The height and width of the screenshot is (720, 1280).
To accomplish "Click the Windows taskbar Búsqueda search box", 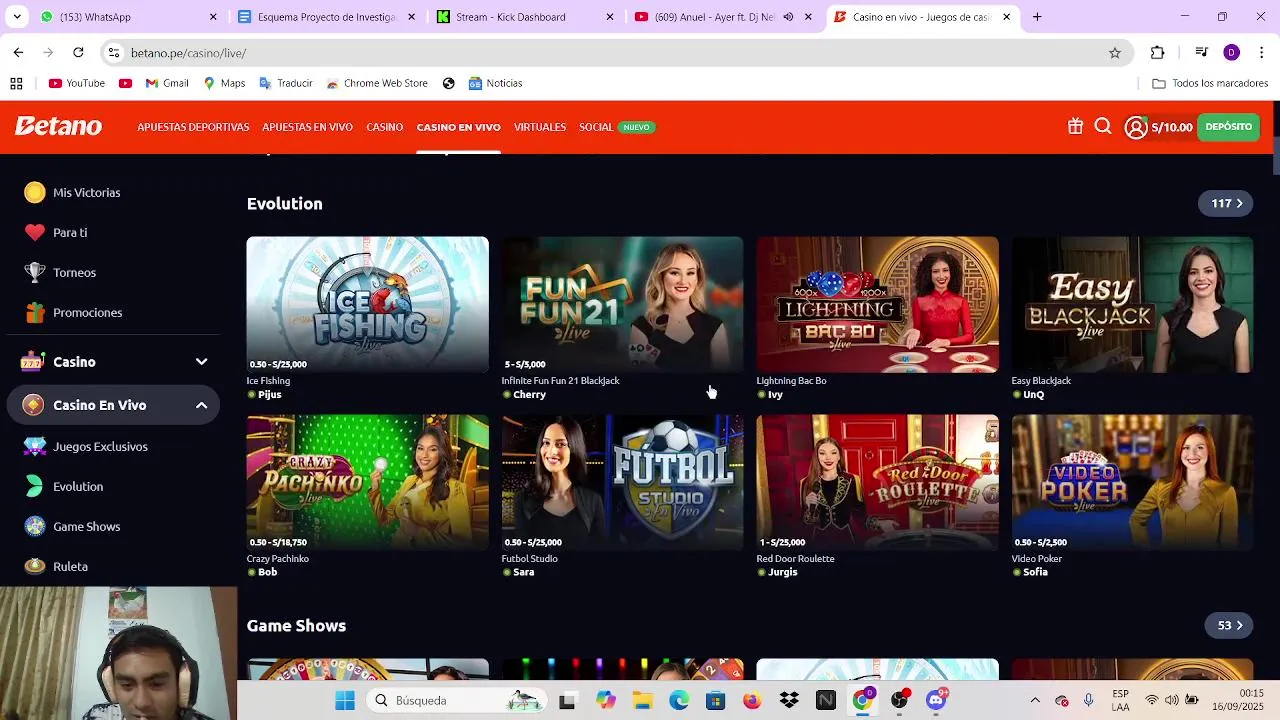I will click(x=459, y=700).
